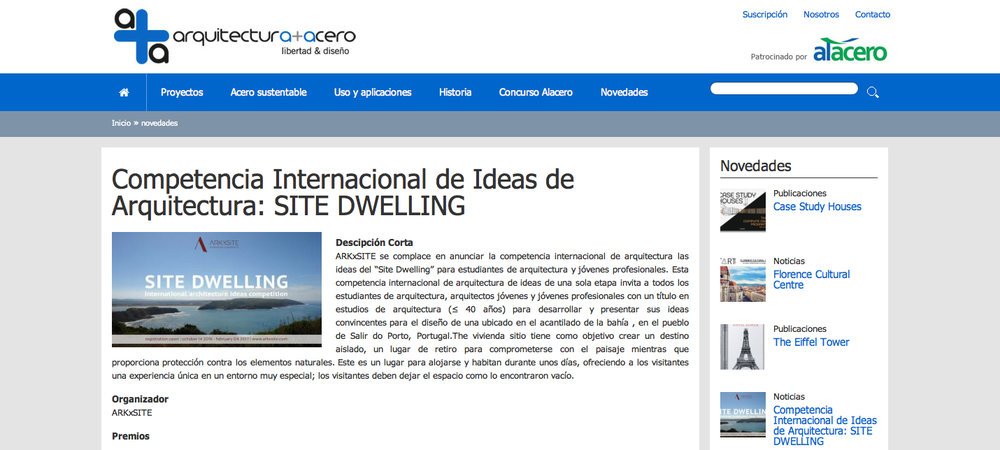Click the home icon in navigation bar
Screen dimensions: 1000x450
click(124, 92)
